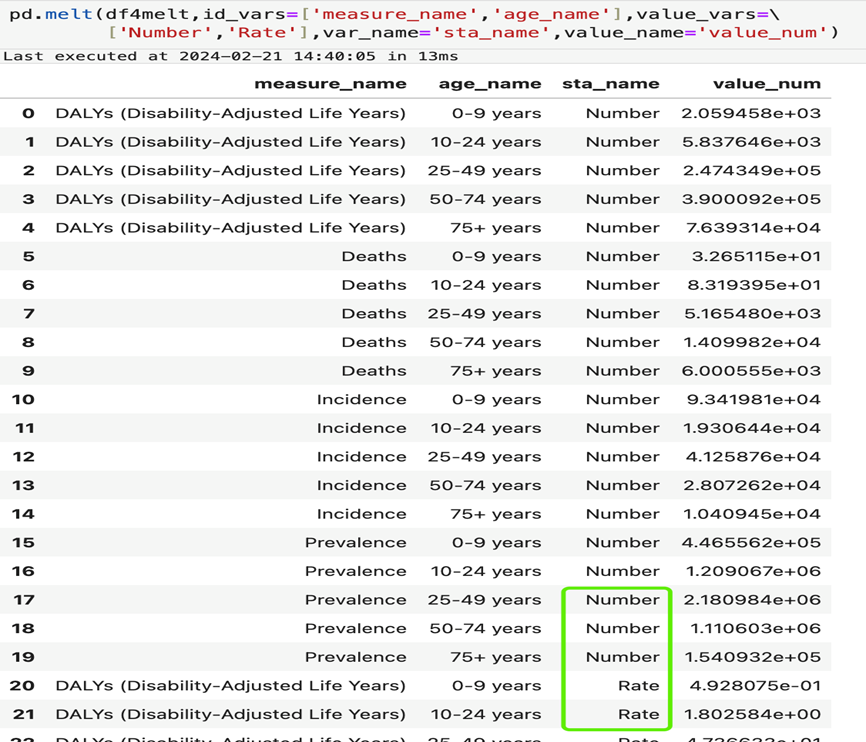Click the age_name column header
Screen dimensions: 866x742
[x=490, y=84]
